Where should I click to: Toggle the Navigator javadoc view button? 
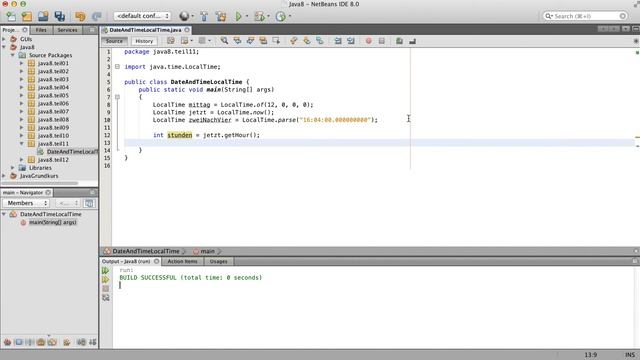pyautogui.click(x=89, y=203)
